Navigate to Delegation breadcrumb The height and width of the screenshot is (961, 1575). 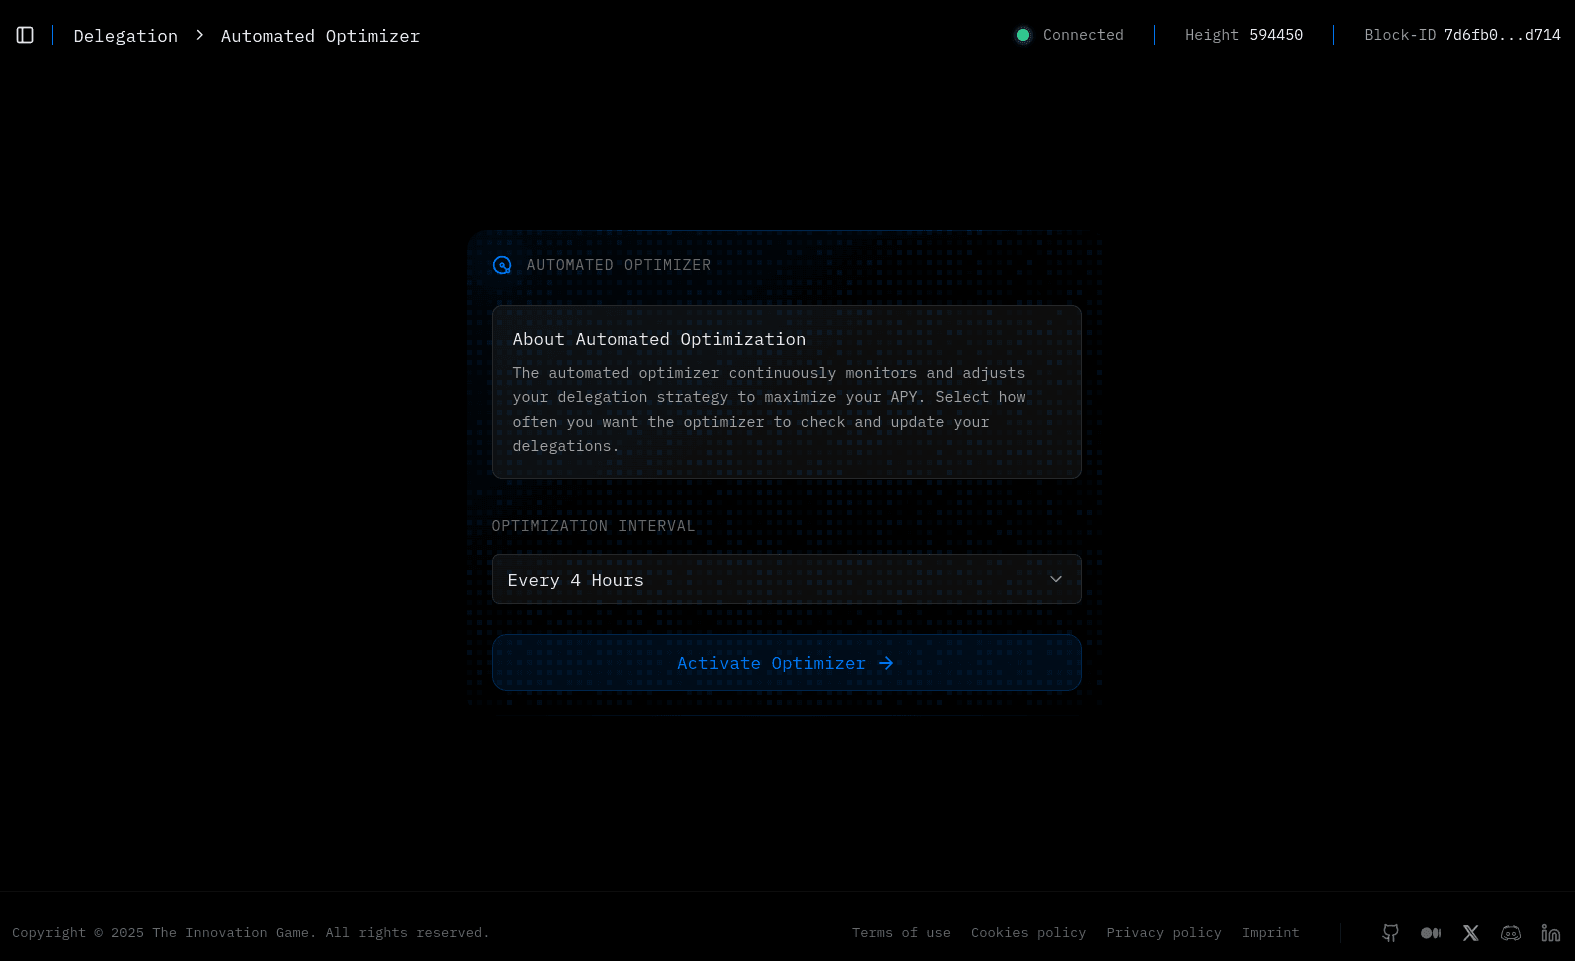(125, 36)
